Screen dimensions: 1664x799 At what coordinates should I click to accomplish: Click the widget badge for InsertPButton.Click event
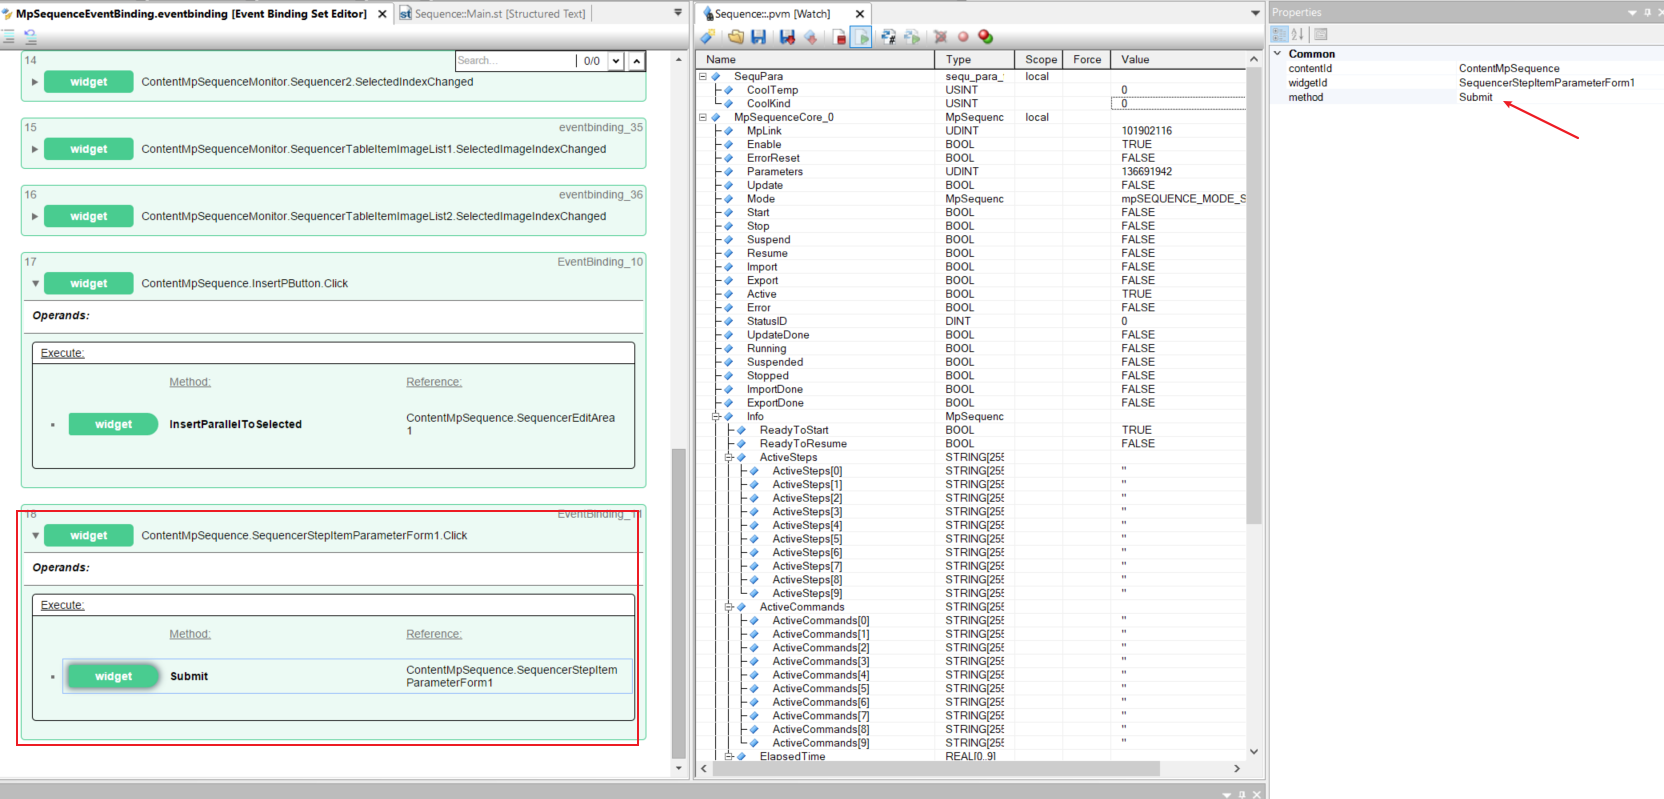(88, 283)
